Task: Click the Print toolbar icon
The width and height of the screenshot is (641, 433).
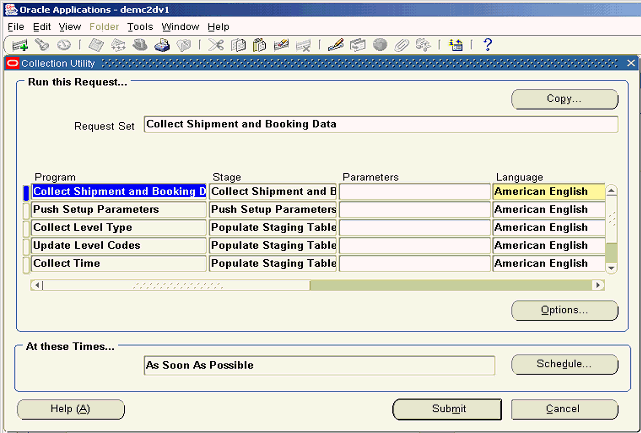Action: (162, 45)
